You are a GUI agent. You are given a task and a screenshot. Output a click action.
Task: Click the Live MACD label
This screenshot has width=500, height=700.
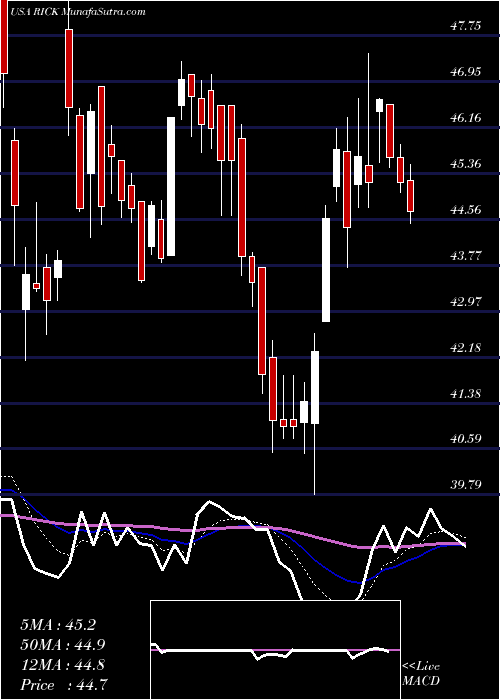(421, 674)
